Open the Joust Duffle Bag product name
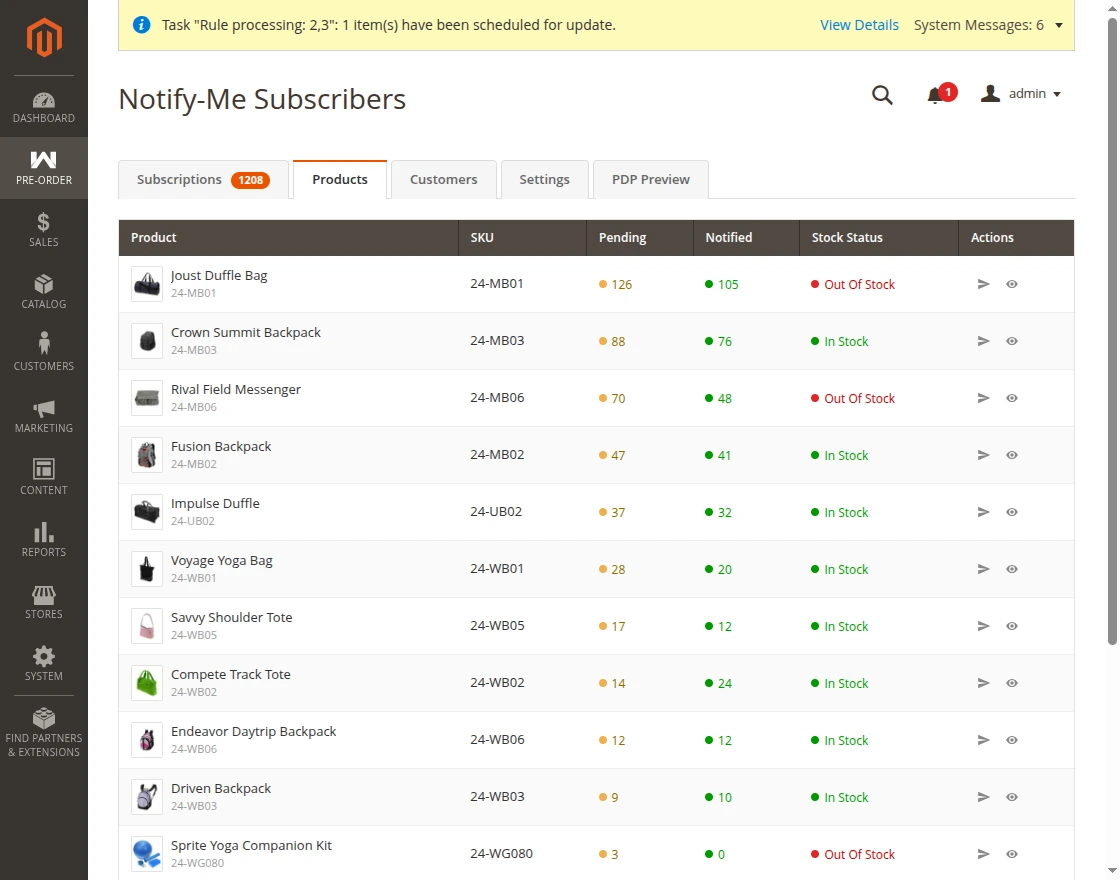Screen dimensions: 1120x880 219,276
